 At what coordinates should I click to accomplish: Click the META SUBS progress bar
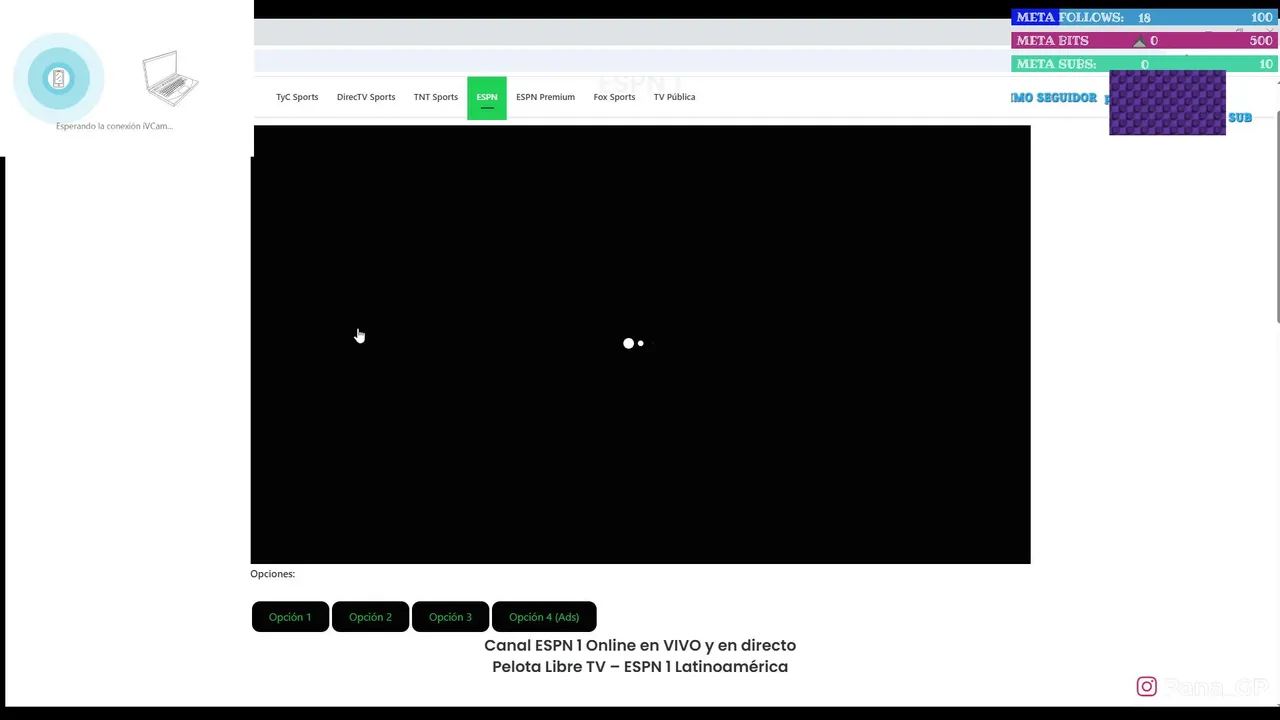(x=1144, y=64)
